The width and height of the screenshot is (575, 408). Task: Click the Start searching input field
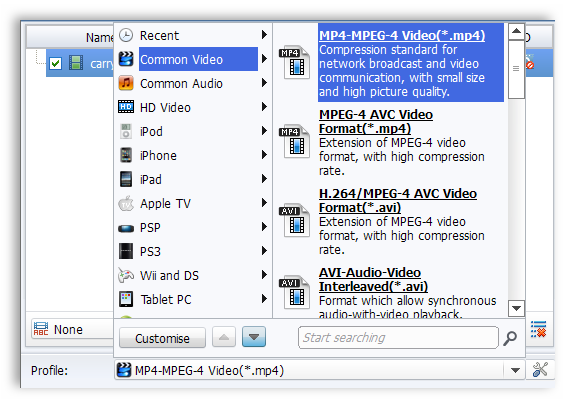pos(398,338)
